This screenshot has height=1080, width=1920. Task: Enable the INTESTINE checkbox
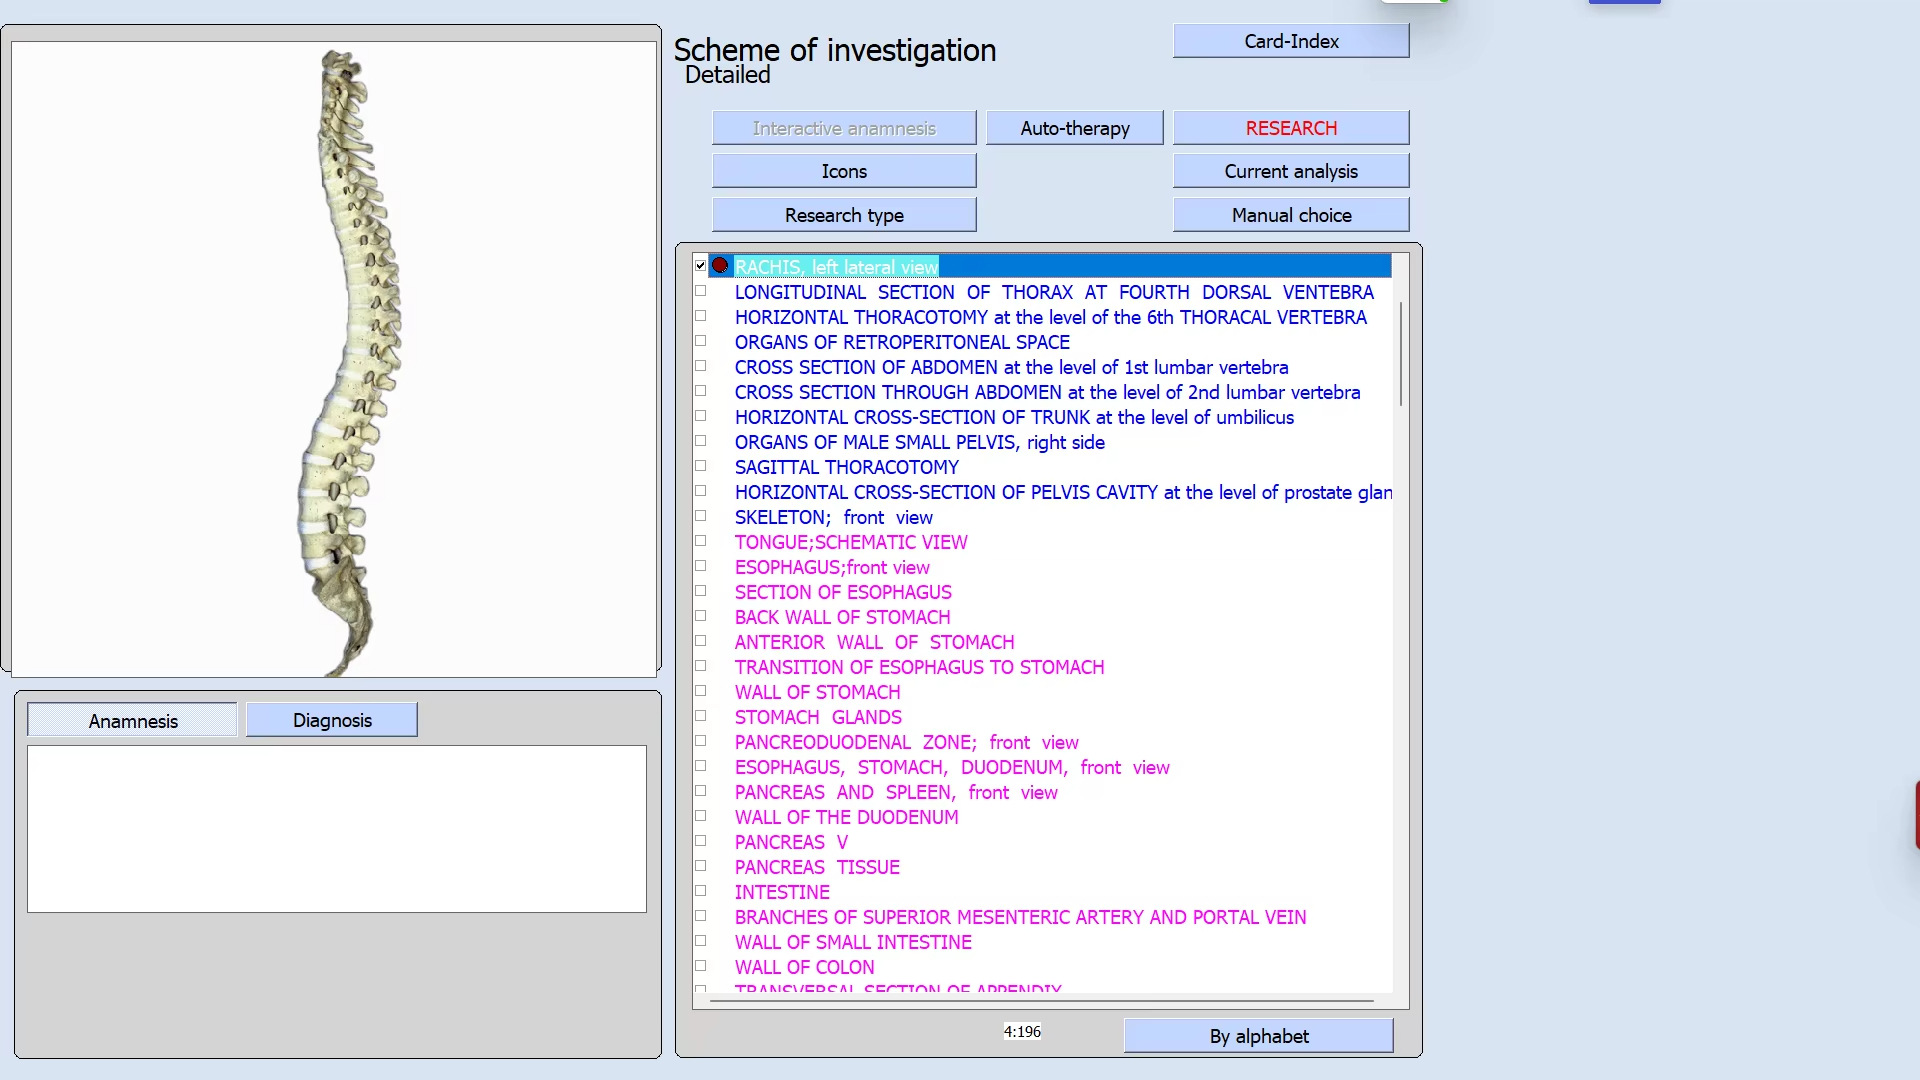(x=701, y=891)
